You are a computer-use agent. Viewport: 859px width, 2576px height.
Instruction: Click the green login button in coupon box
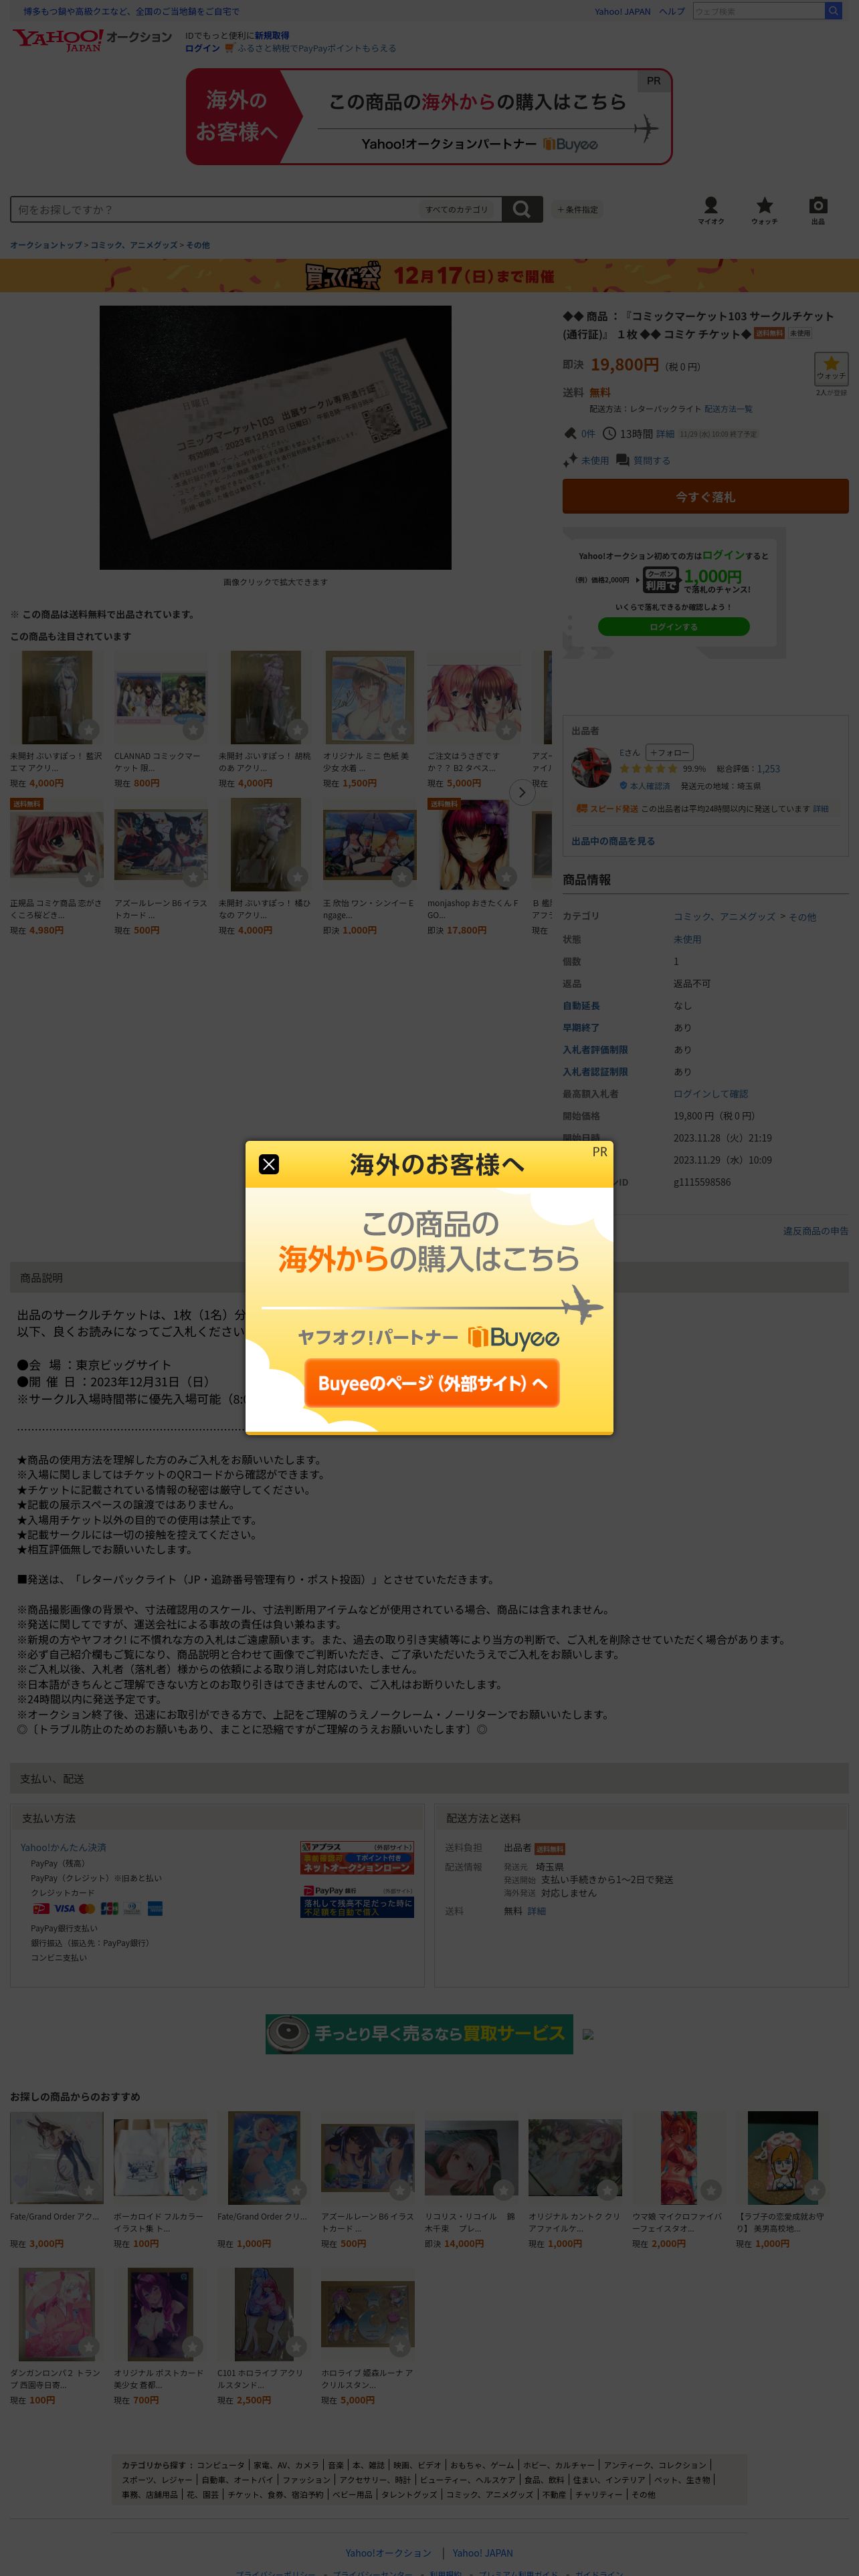[673, 627]
